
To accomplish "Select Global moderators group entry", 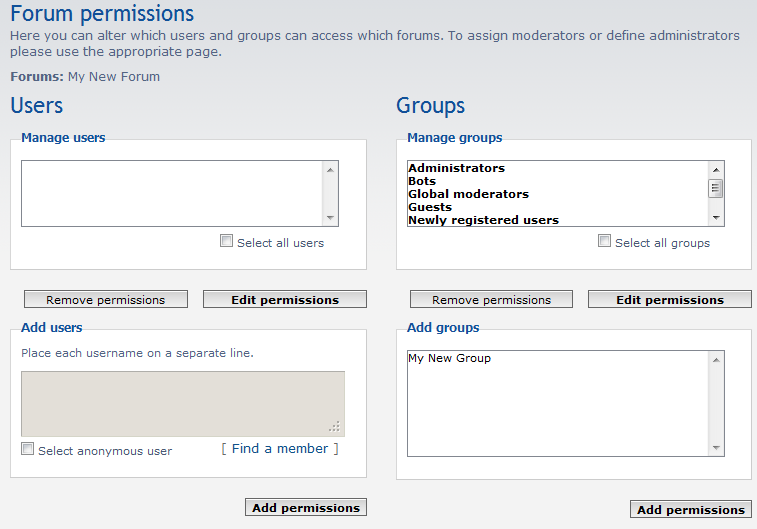I will (x=468, y=194).
